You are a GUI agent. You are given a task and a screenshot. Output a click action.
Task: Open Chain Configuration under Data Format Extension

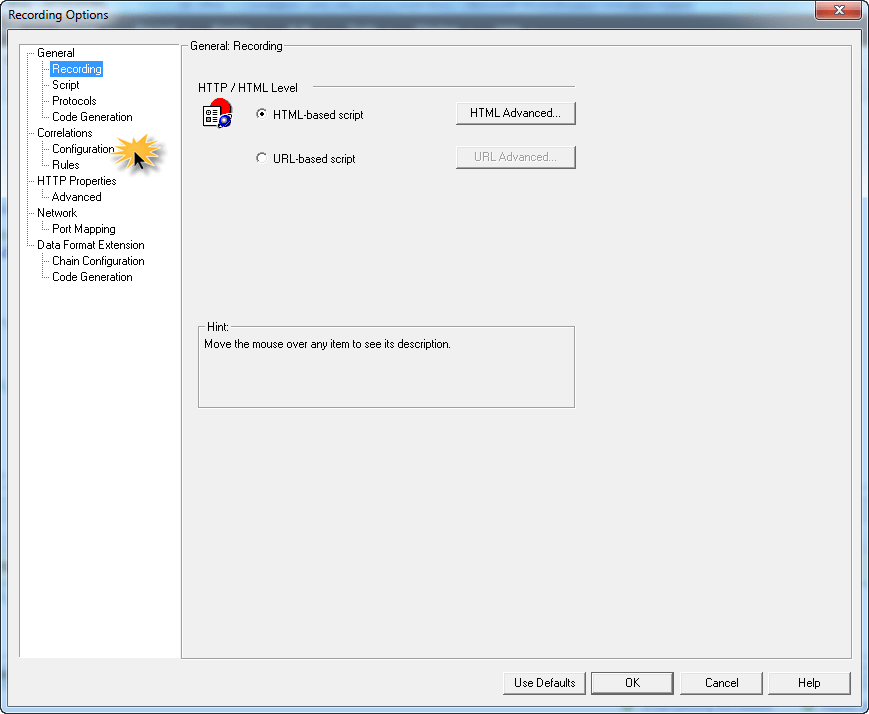tap(98, 261)
